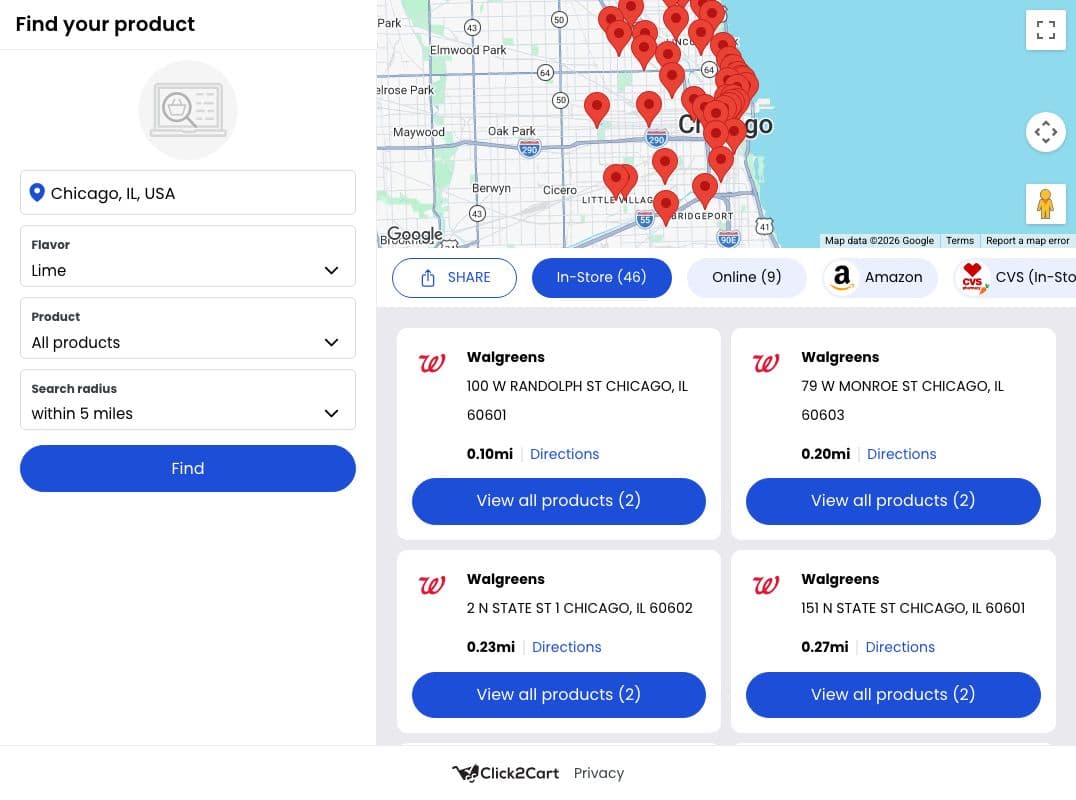Click the Amazon logo icon
The height and width of the screenshot is (800, 1076).
[x=841, y=277]
